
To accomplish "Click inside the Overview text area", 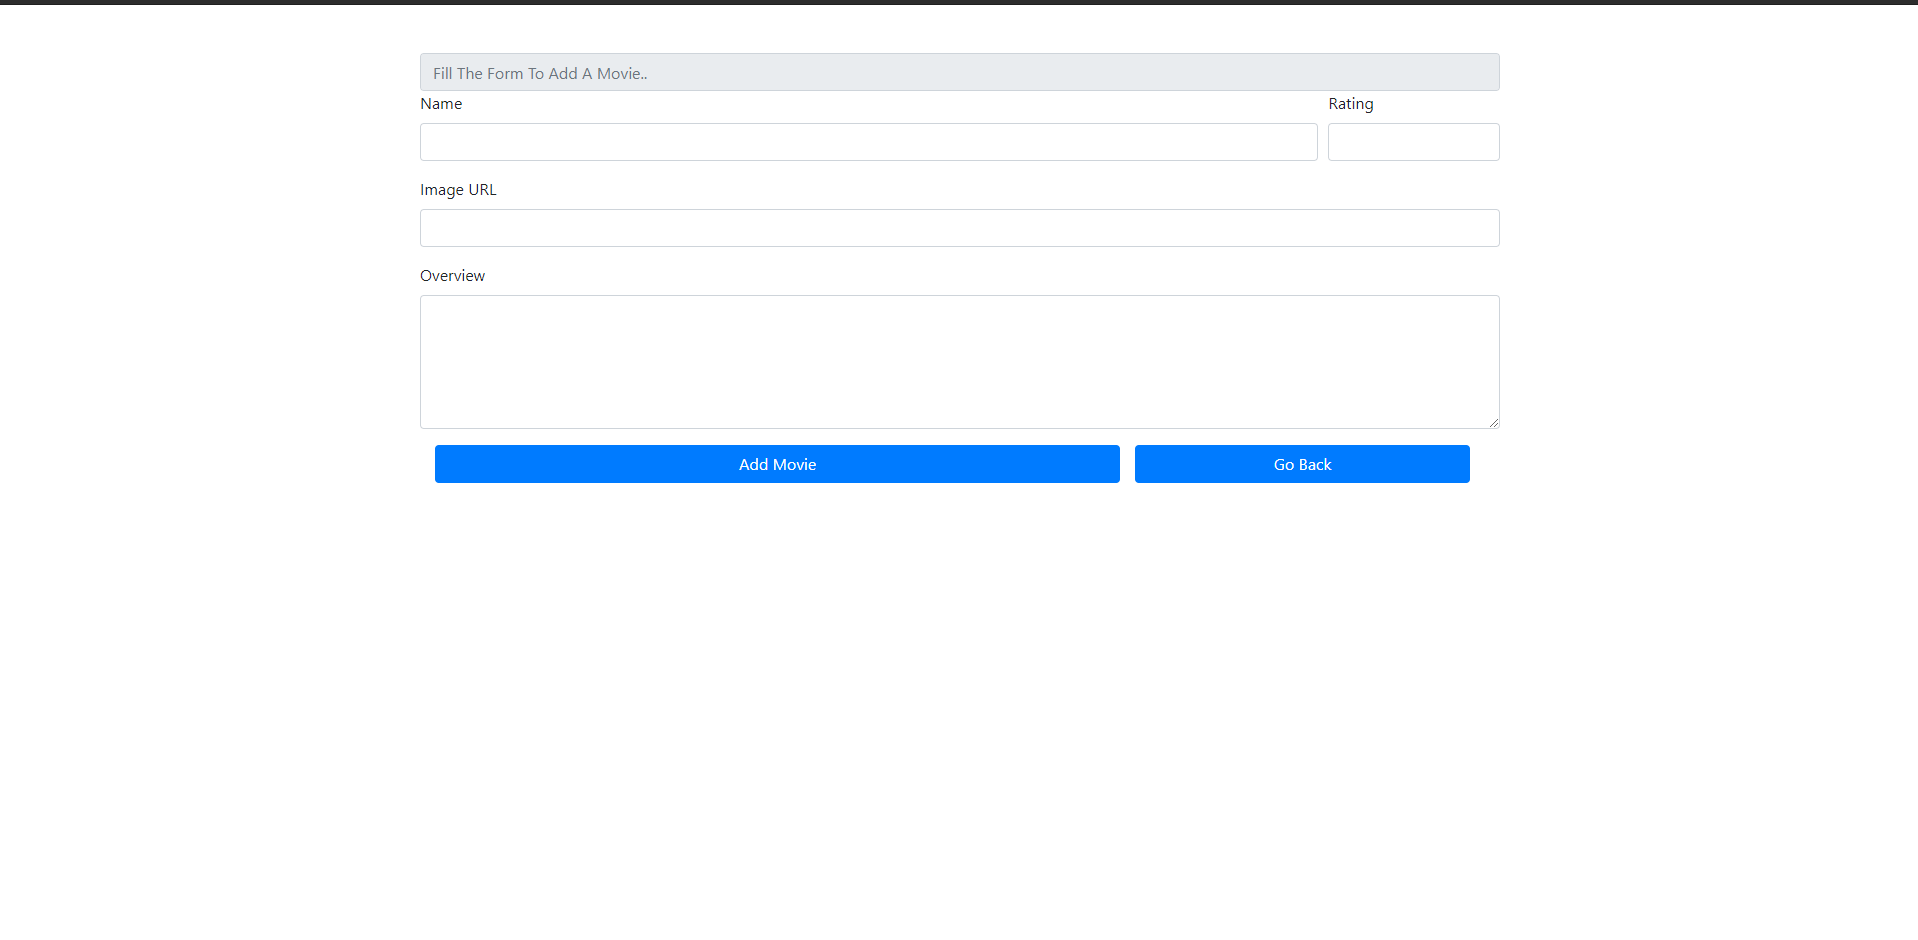I will point(959,360).
